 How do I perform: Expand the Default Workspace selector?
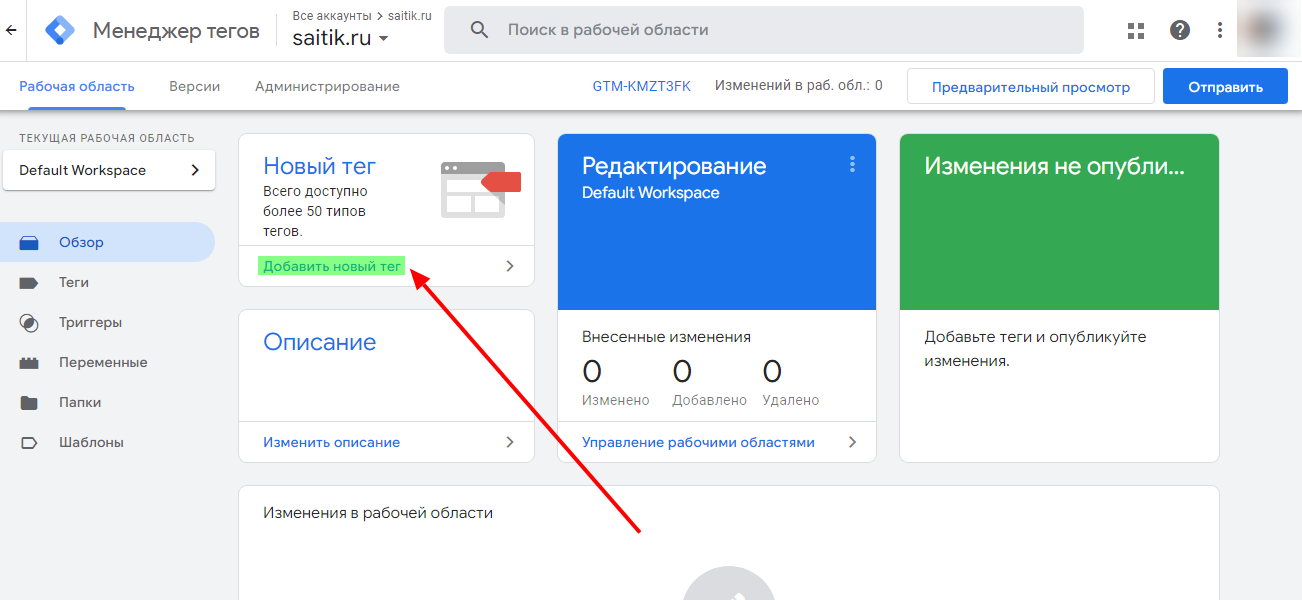point(109,170)
